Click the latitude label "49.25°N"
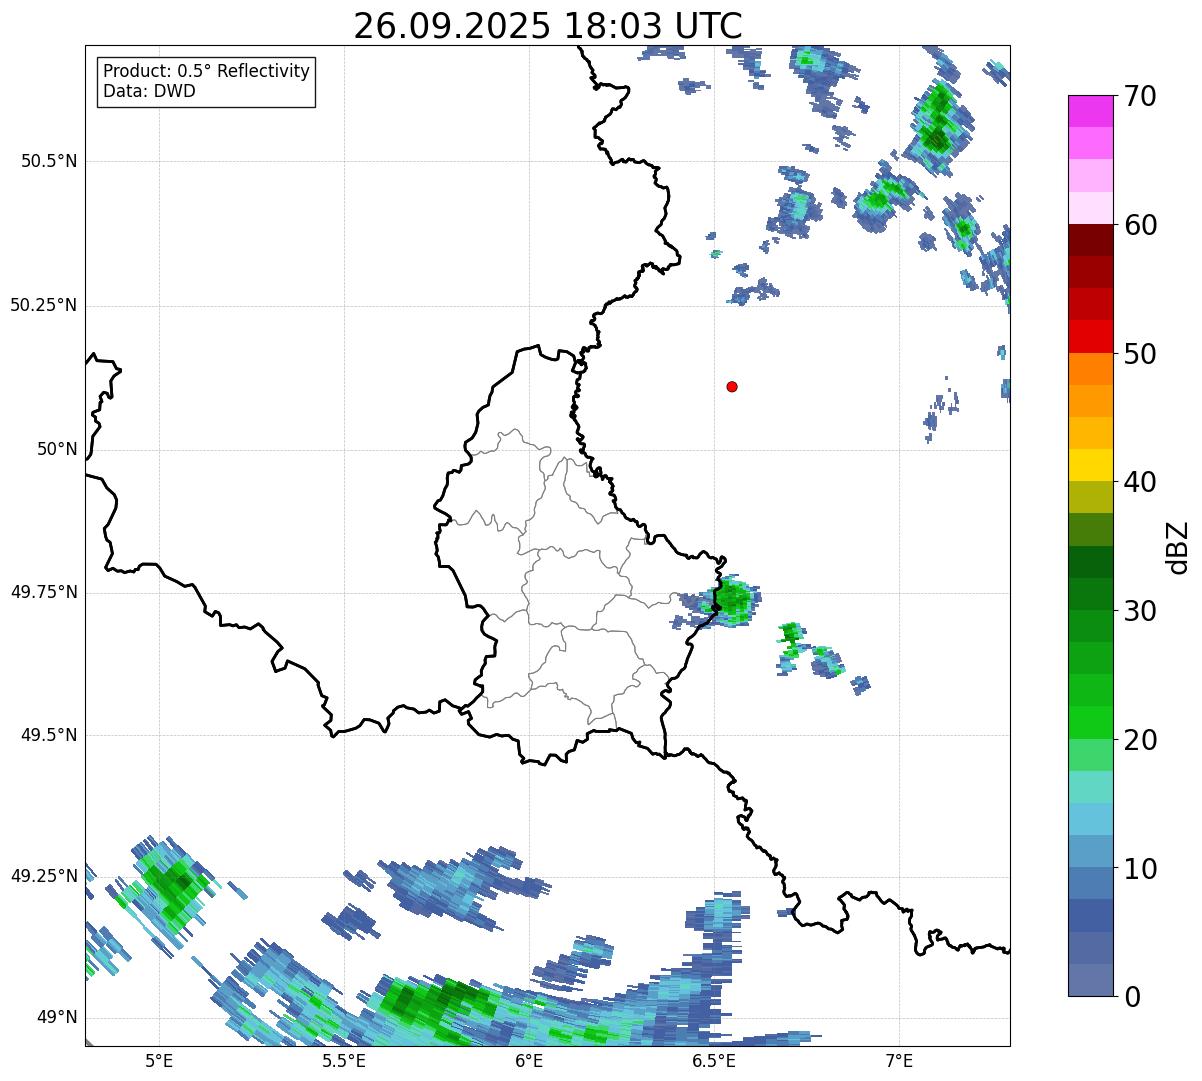This screenshot has width=1202, height=1081. [x=44, y=876]
